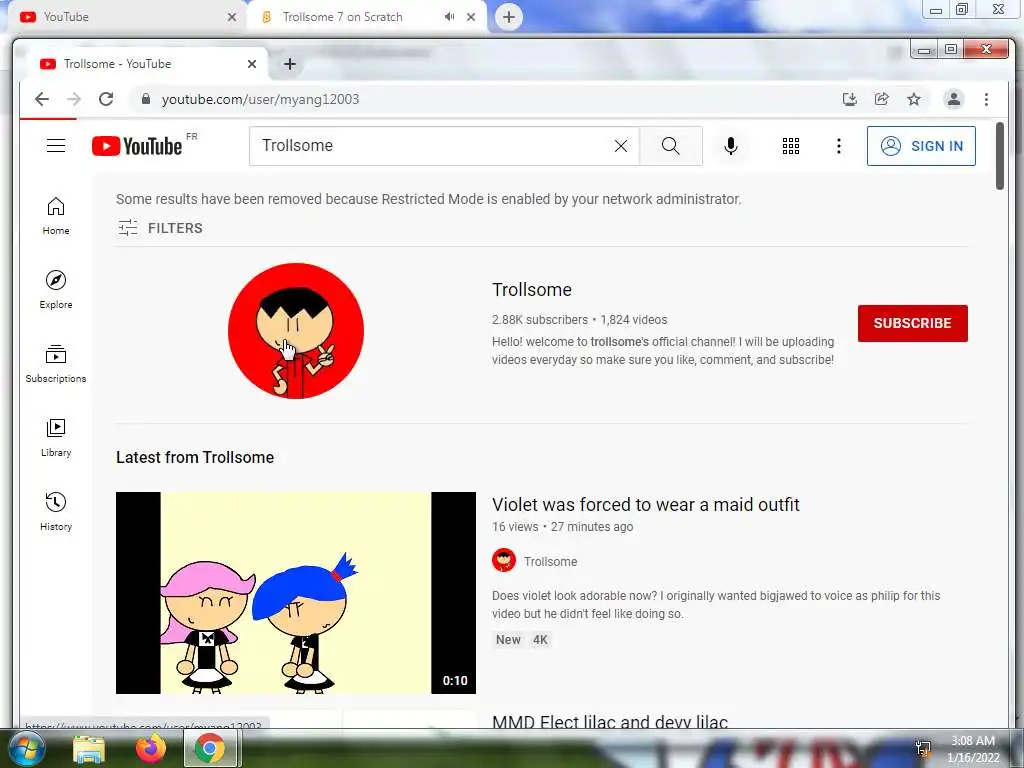This screenshot has width=1024, height=768.
Task: Open 'MMD Elect lilac and devy lilac' video
Action: (610, 721)
